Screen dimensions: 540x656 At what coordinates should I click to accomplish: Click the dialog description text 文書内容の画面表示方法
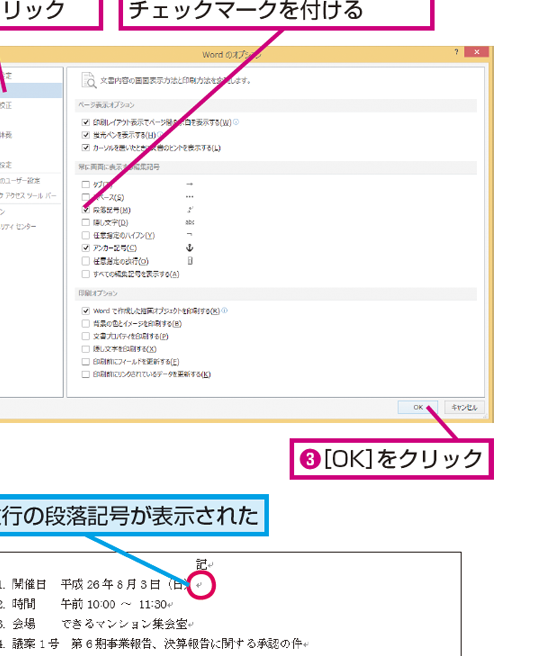click(x=175, y=80)
